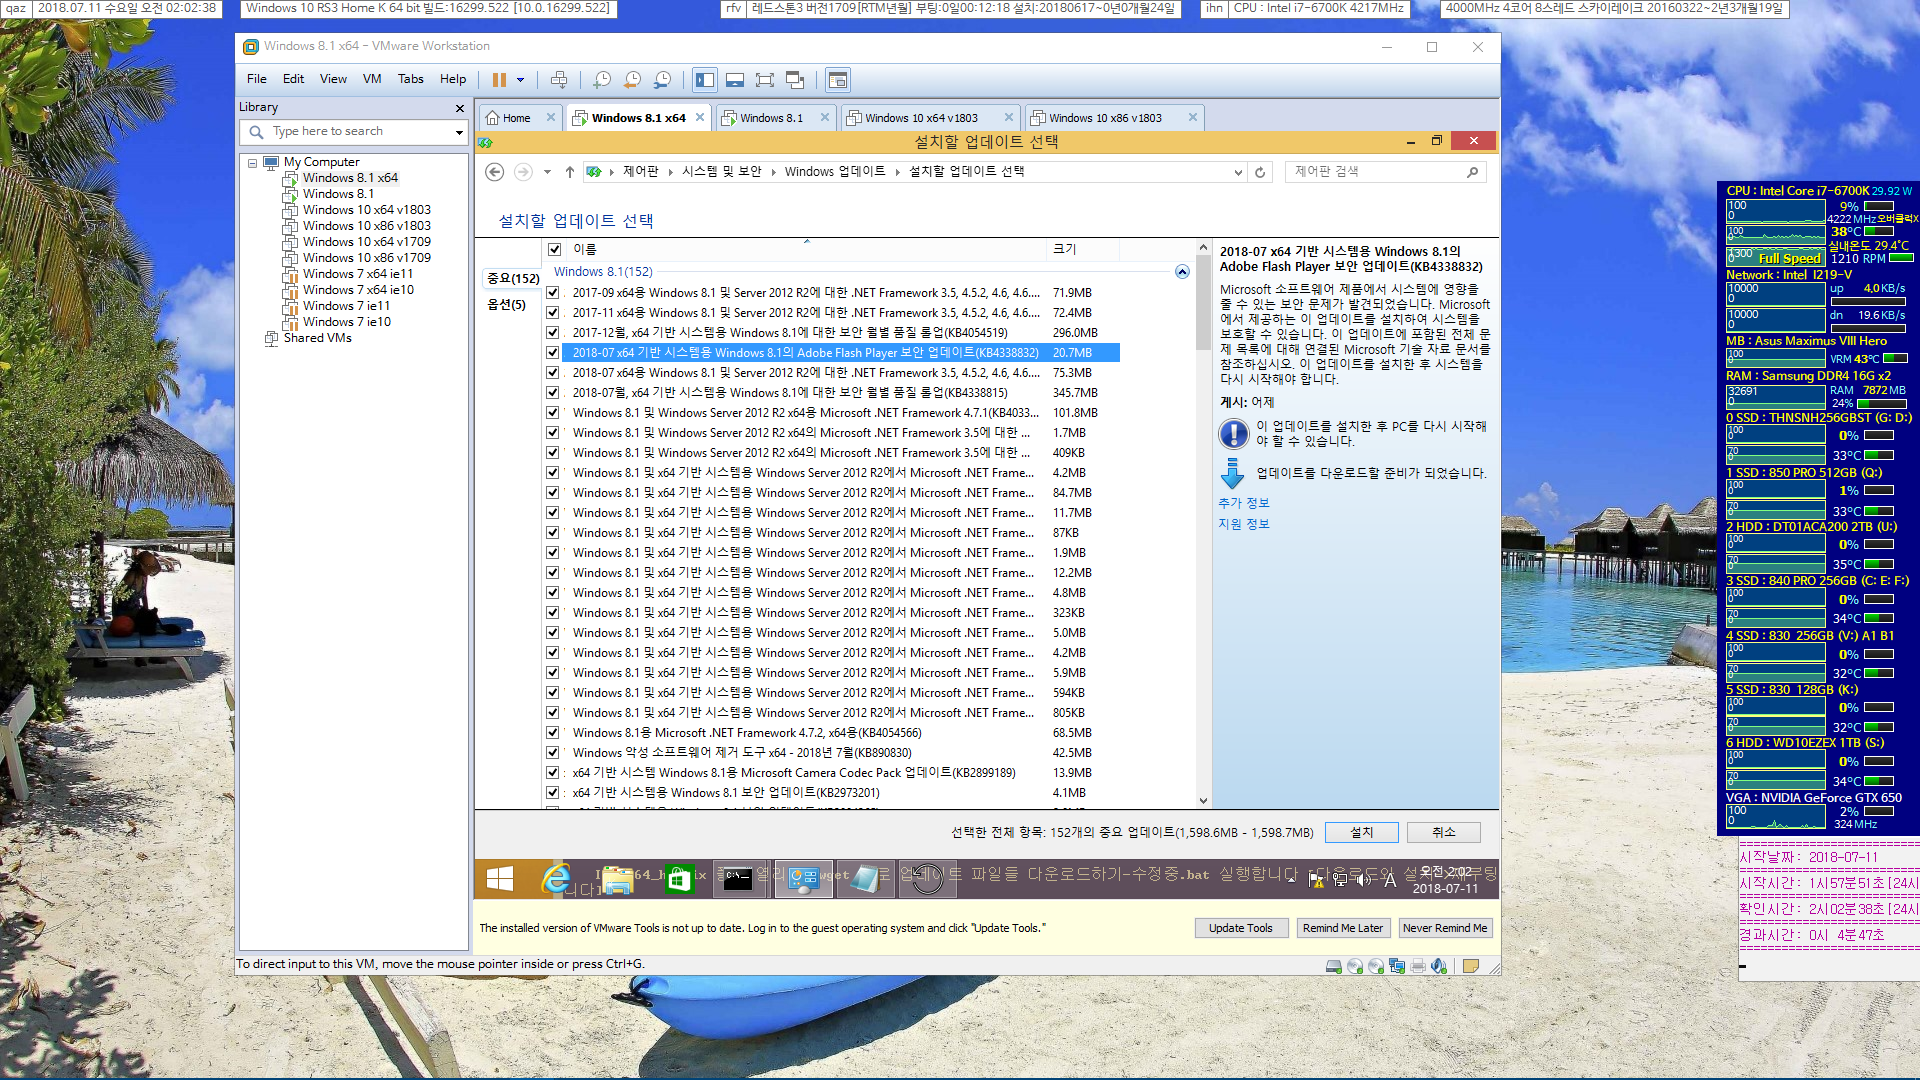Collapse the My Computer tree node

253,162
